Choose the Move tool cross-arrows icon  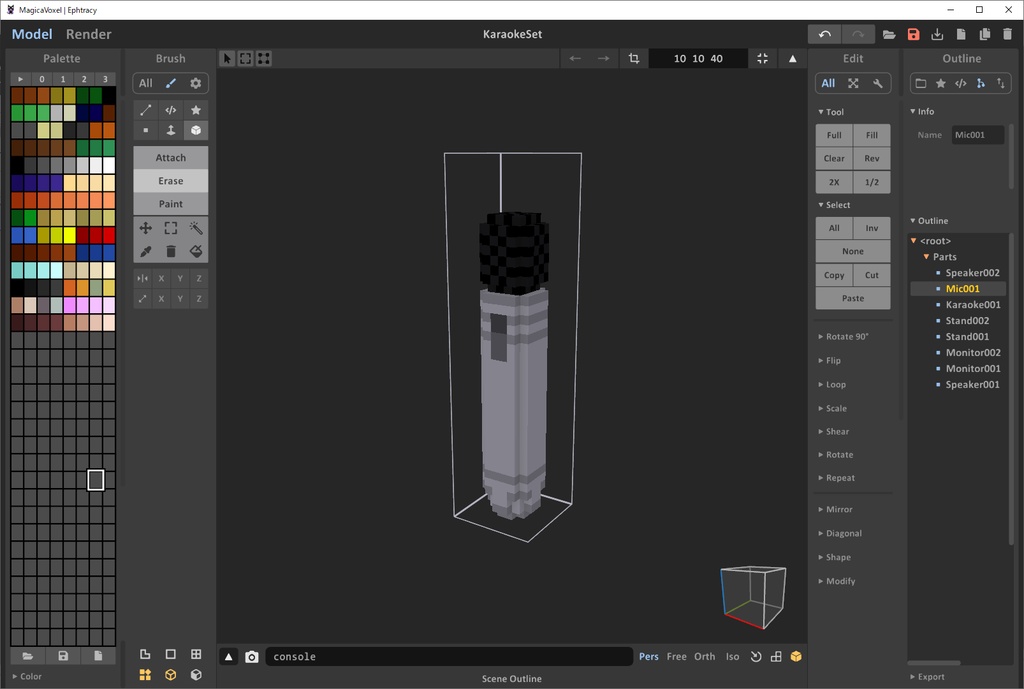pyautogui.click(x=146, y=228)
